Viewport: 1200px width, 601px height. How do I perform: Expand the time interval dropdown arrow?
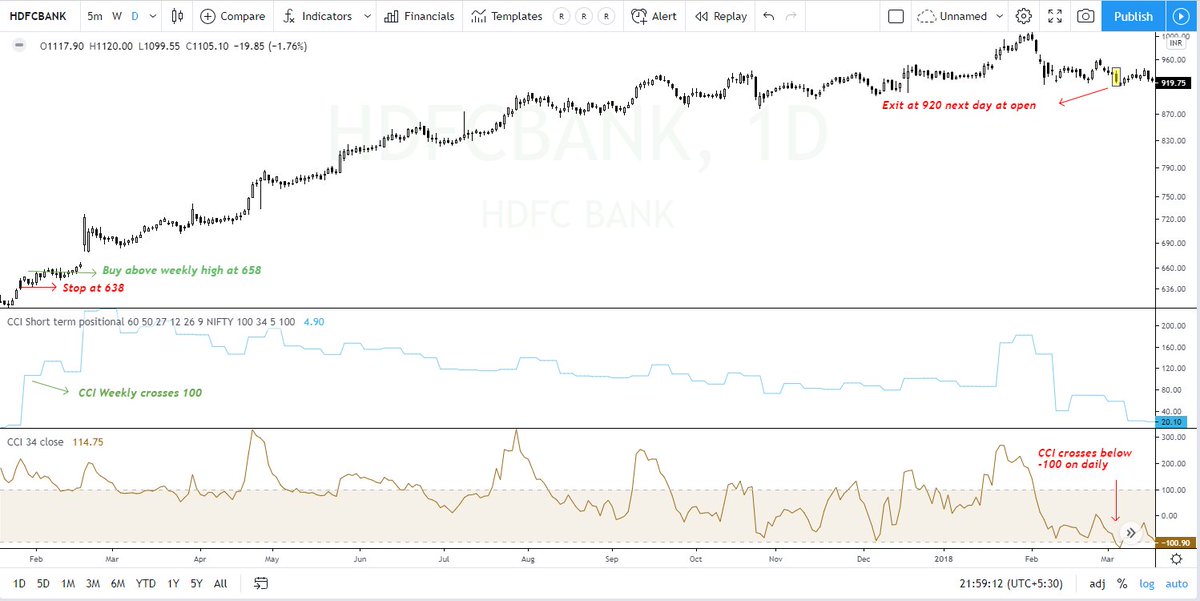[x=152, y=16]
